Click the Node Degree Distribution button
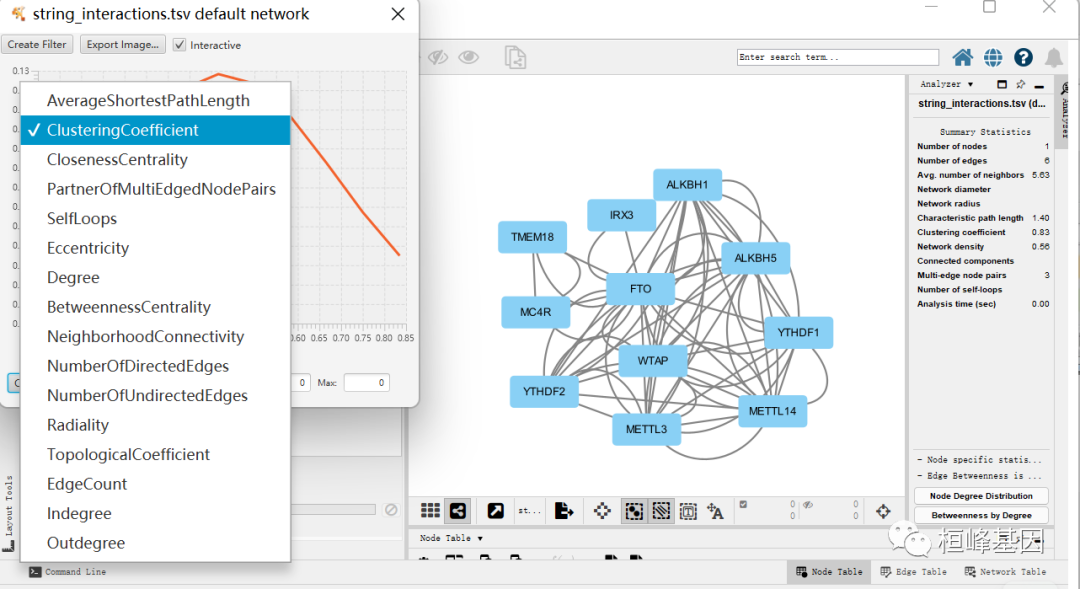The image size is (1080, 589). click(981, 496)
